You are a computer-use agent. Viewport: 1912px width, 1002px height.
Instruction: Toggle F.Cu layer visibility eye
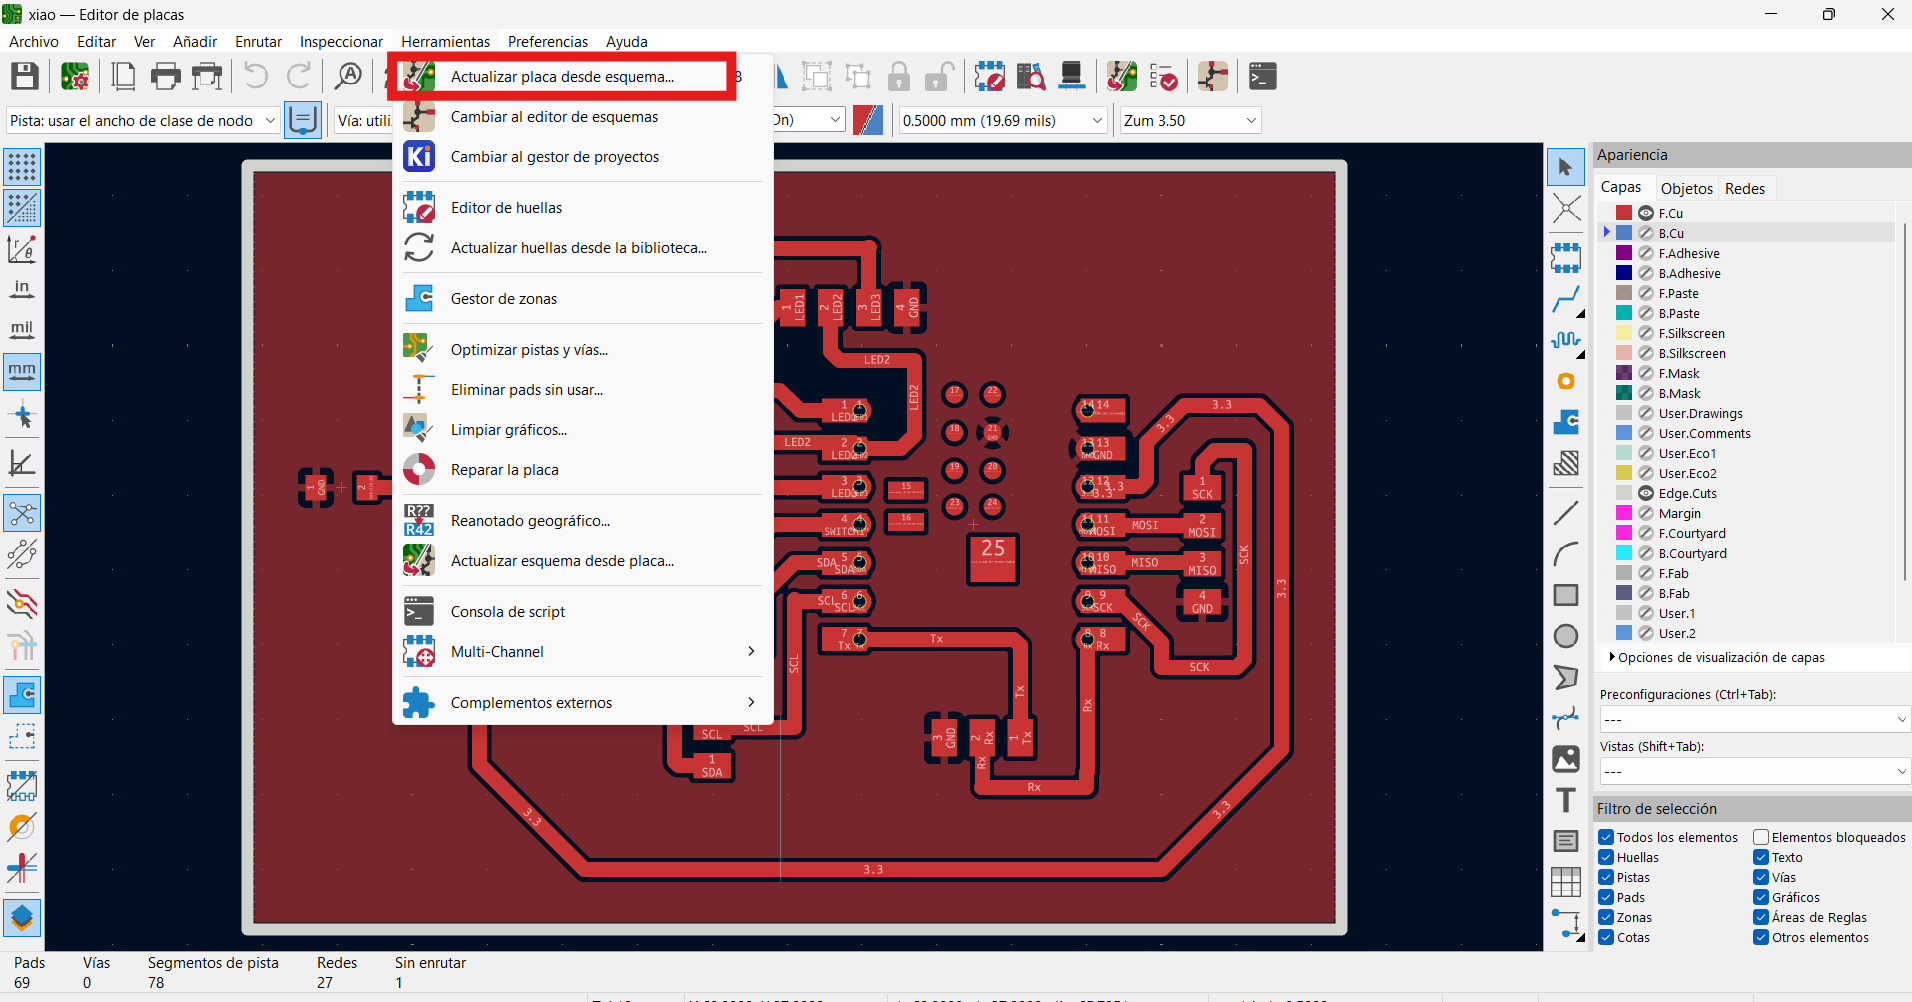[x=1646, y=213]
